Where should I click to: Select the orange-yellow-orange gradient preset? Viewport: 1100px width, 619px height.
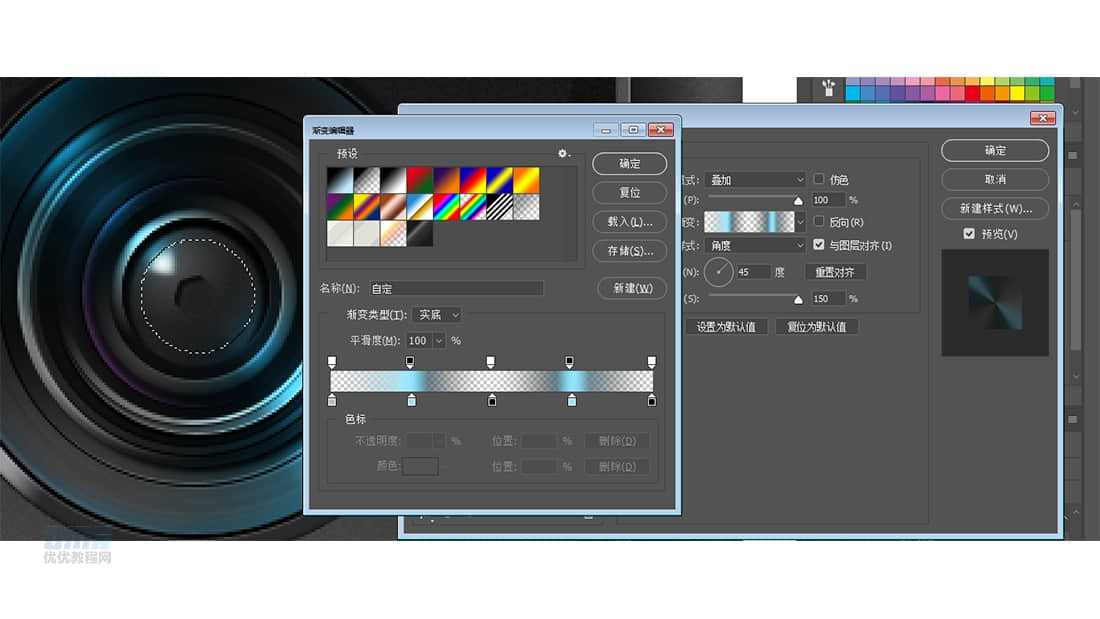[526, 180]
